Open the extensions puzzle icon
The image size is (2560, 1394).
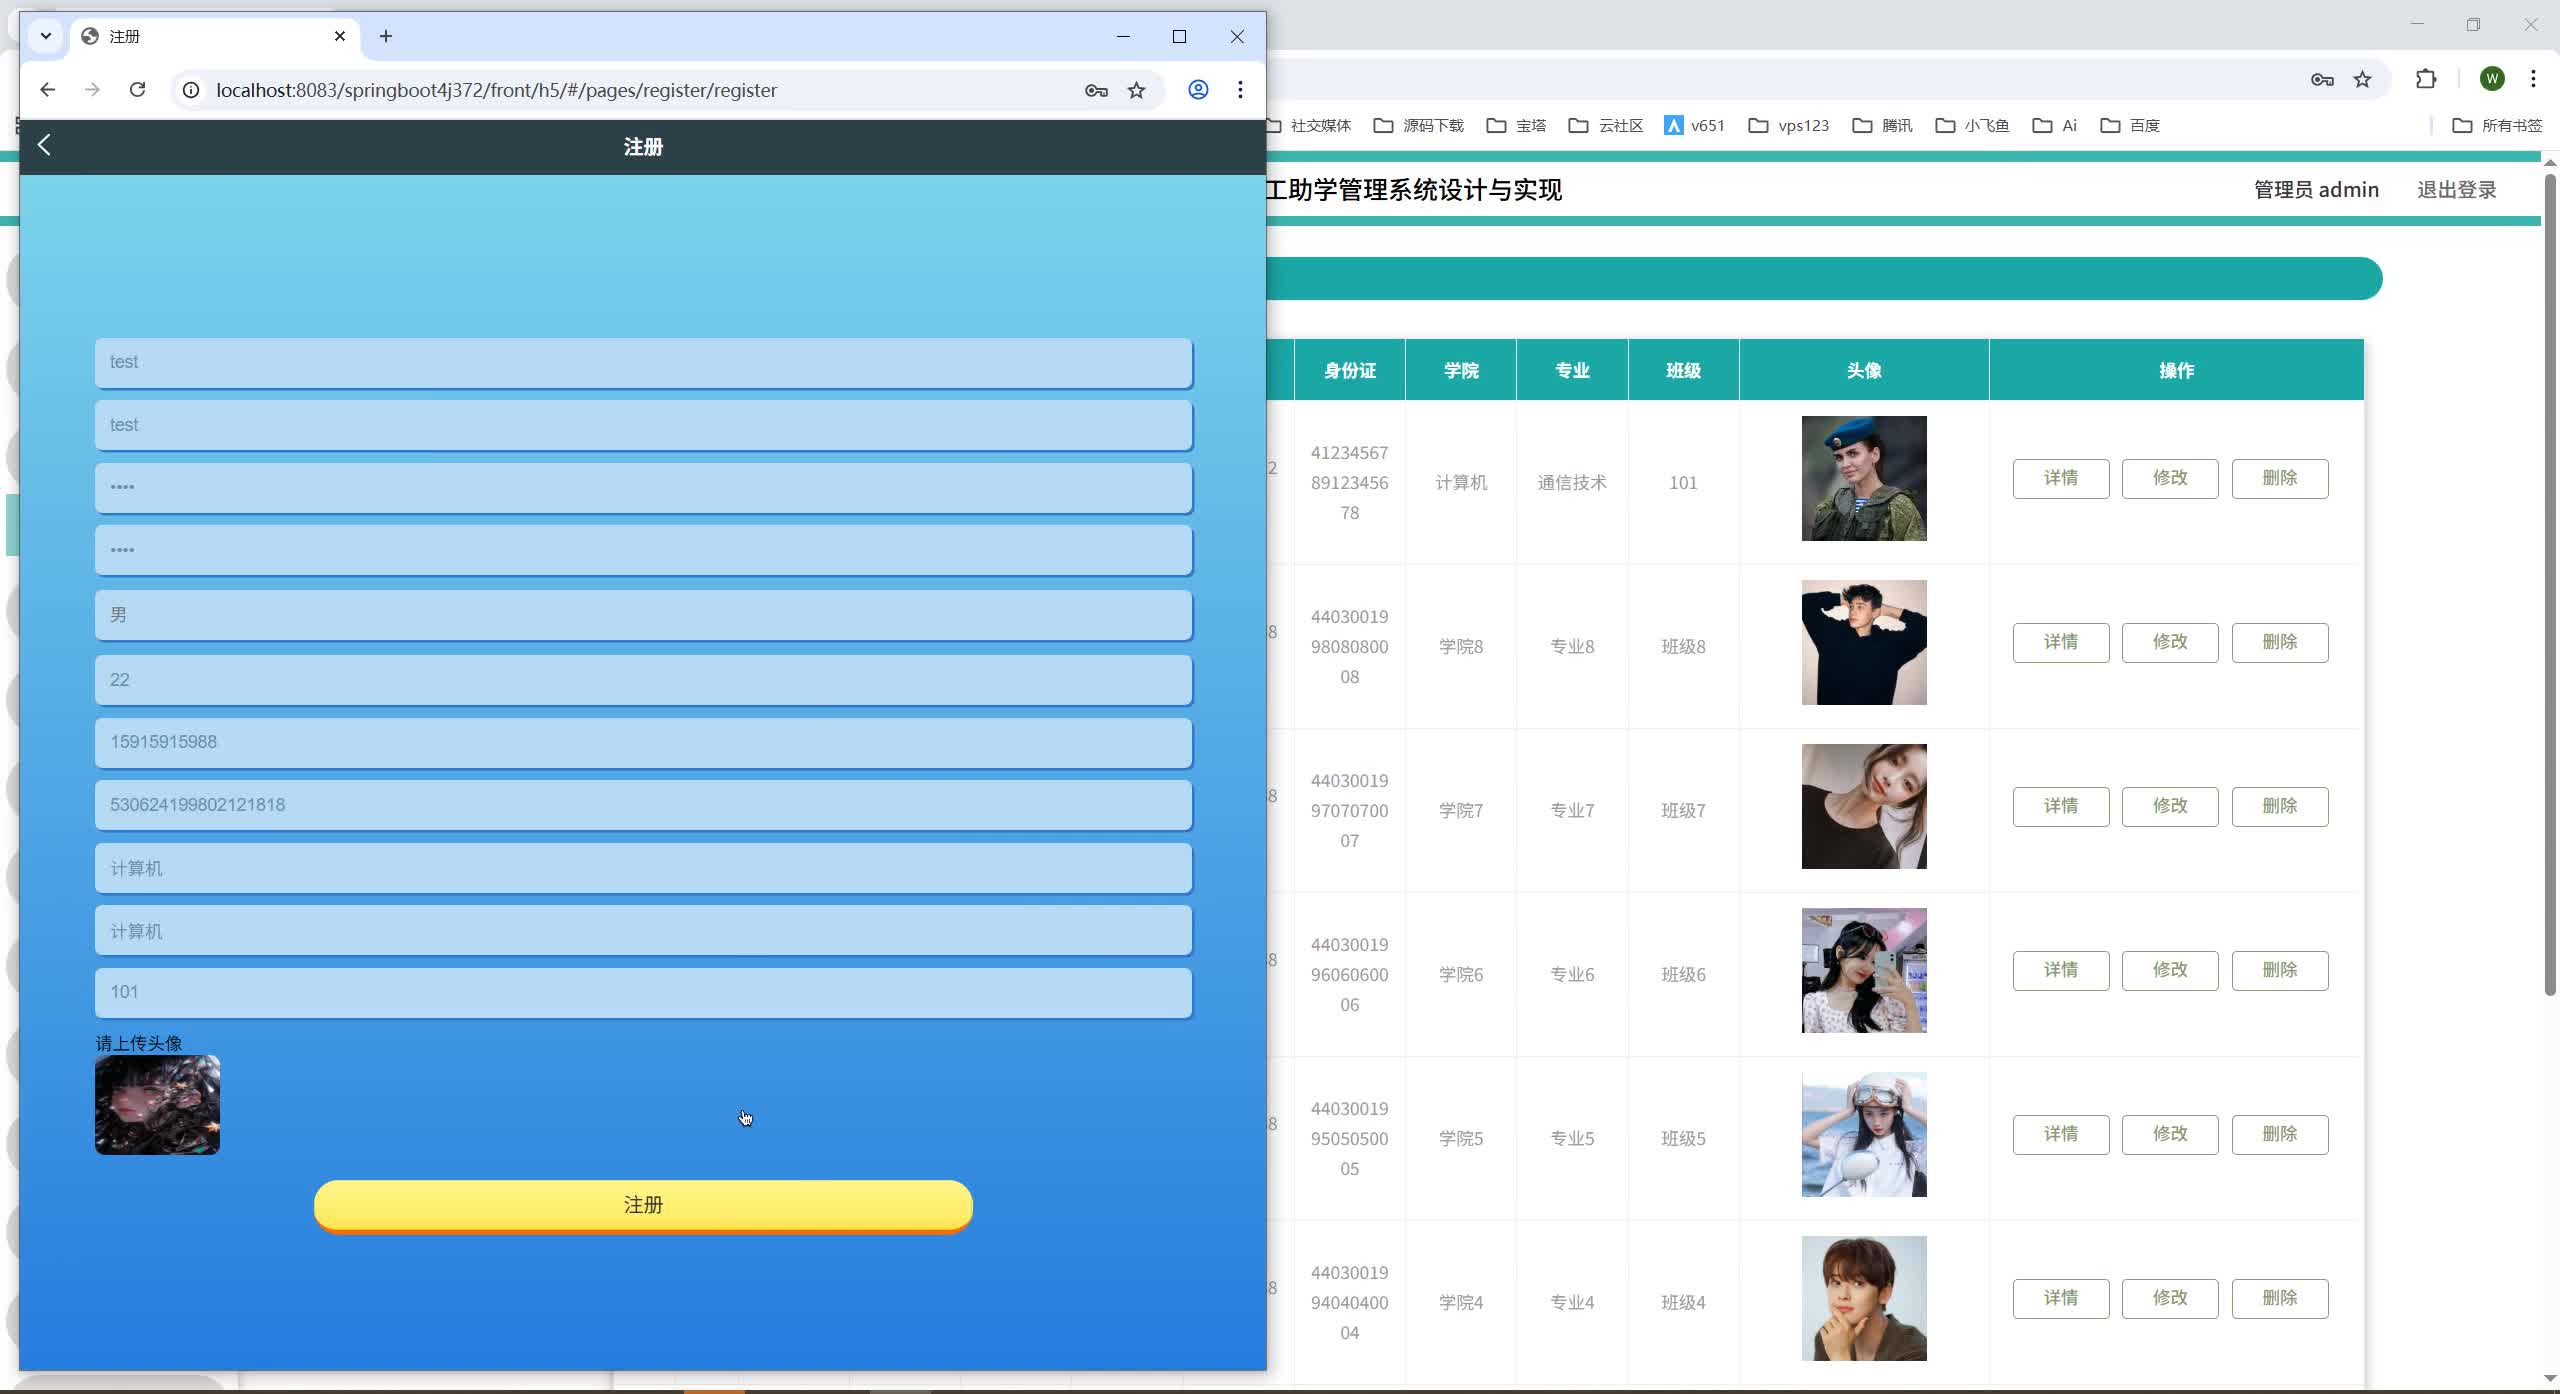tap(2425, 79)
